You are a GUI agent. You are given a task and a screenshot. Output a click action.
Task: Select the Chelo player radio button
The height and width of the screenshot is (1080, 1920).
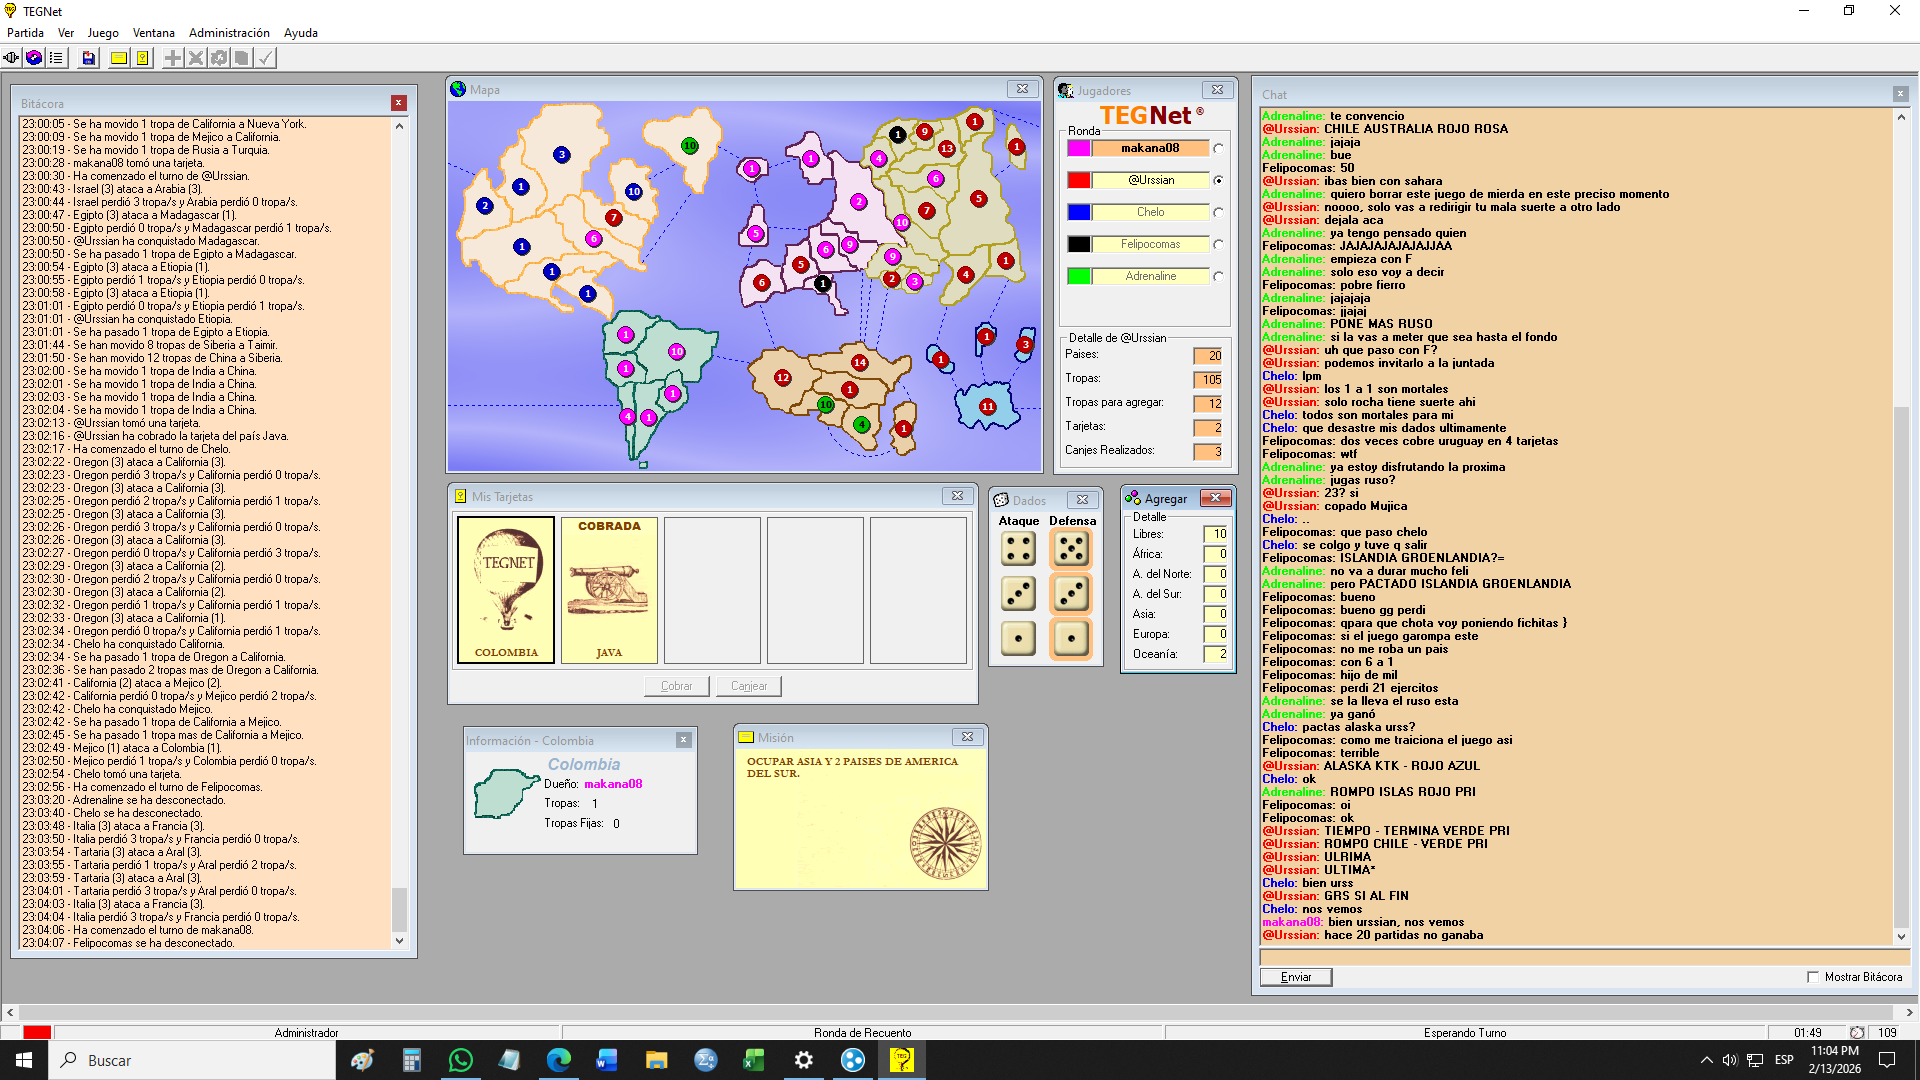[x=1218, y=213]
